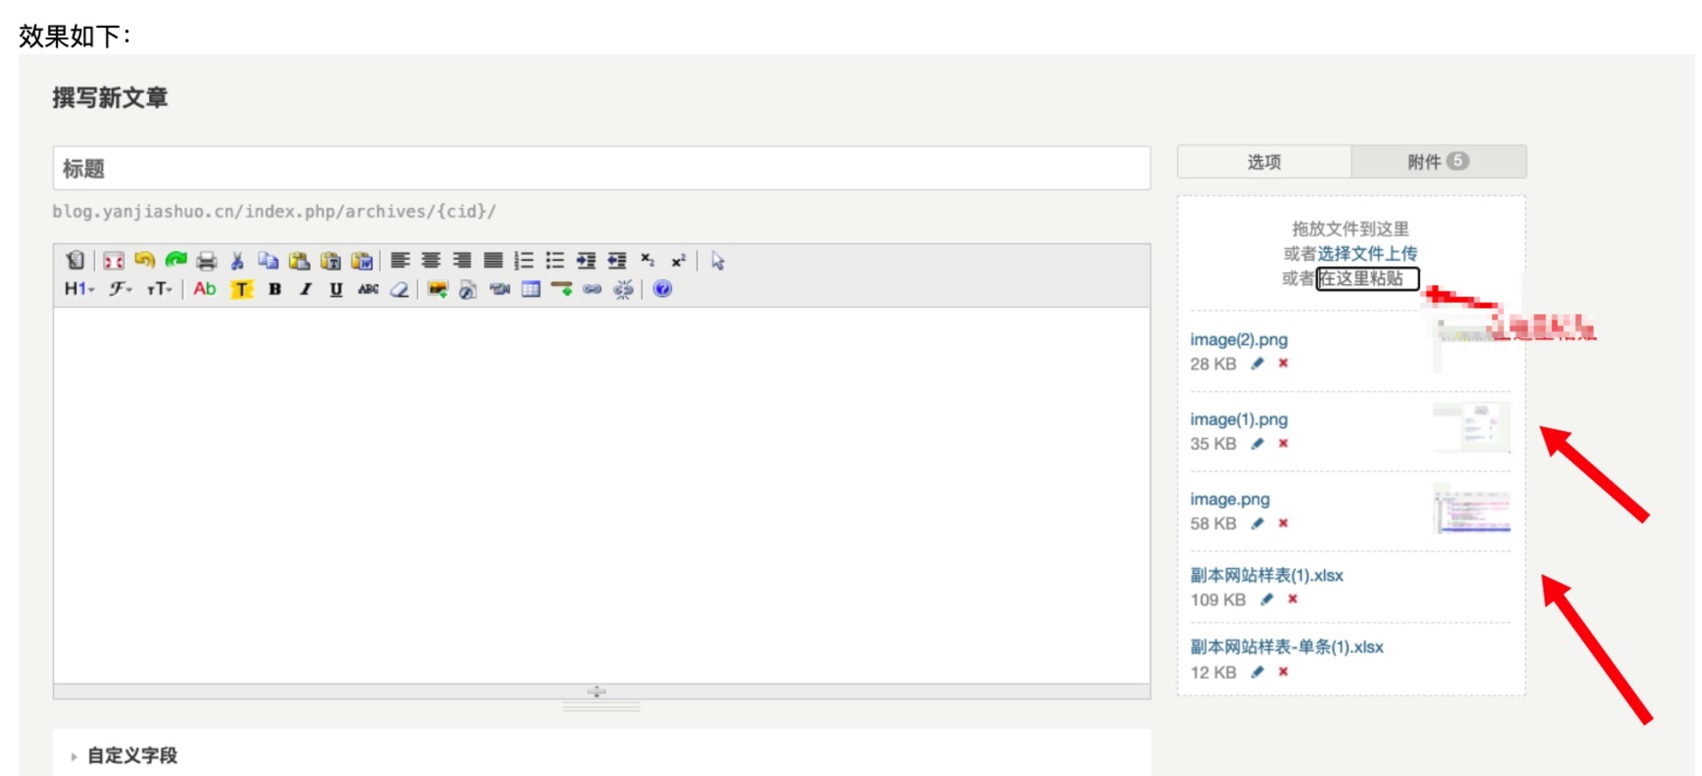Image resolution: width=1702 pixels, height=776 pixels.
Task: Delete image.png 58 KB attachment
Action: 1283,524
